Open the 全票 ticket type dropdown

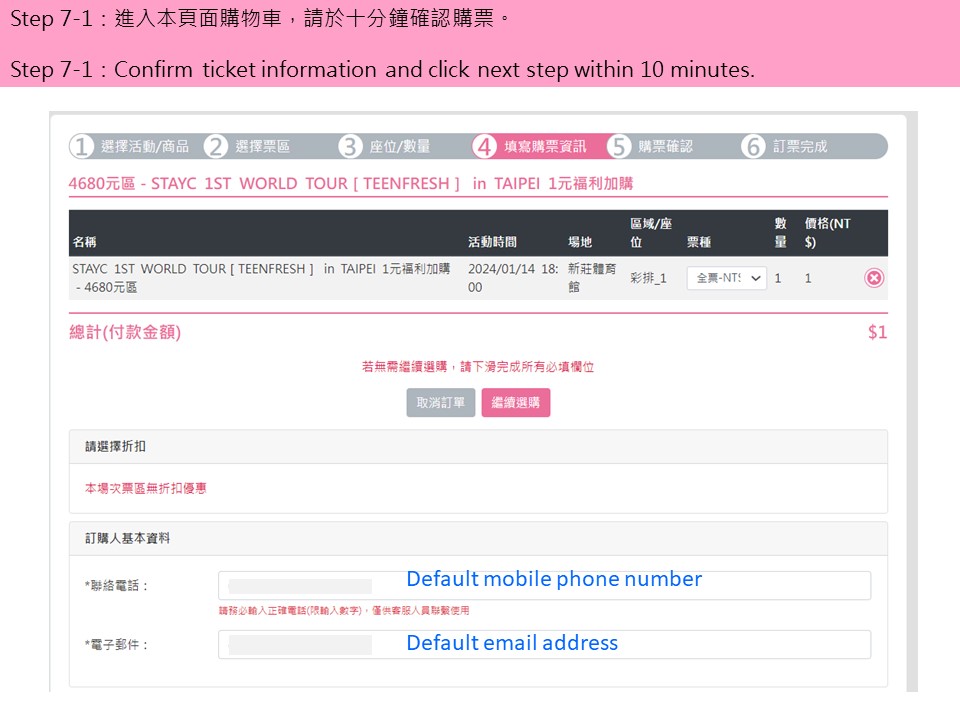tap(726, 278)
